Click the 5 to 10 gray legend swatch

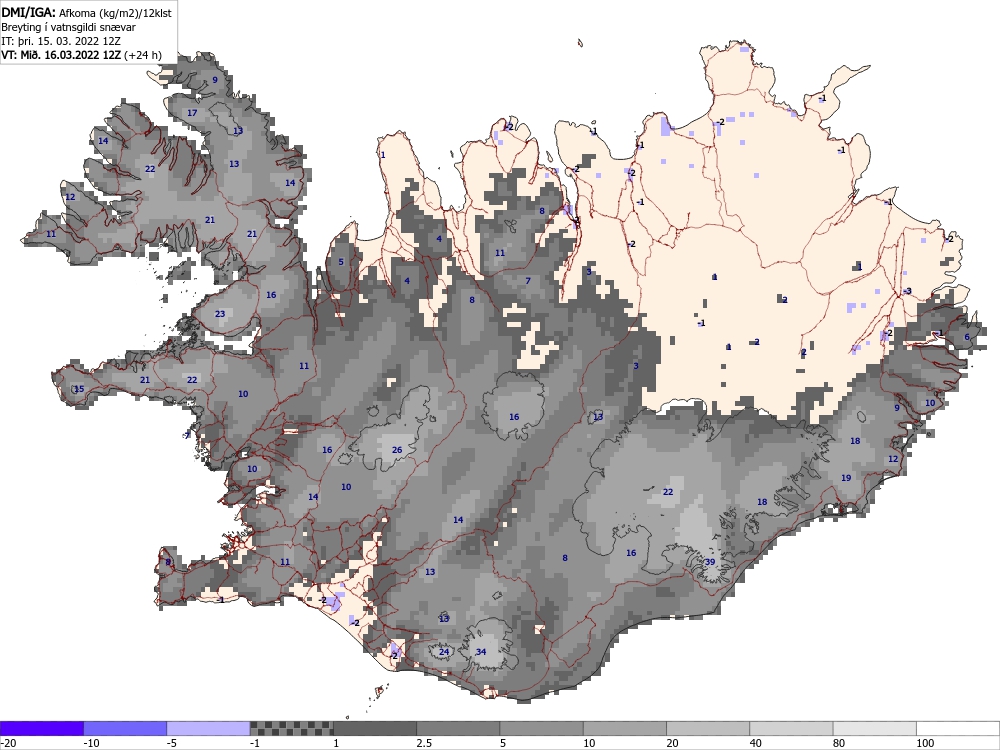(x=541, y=728)
